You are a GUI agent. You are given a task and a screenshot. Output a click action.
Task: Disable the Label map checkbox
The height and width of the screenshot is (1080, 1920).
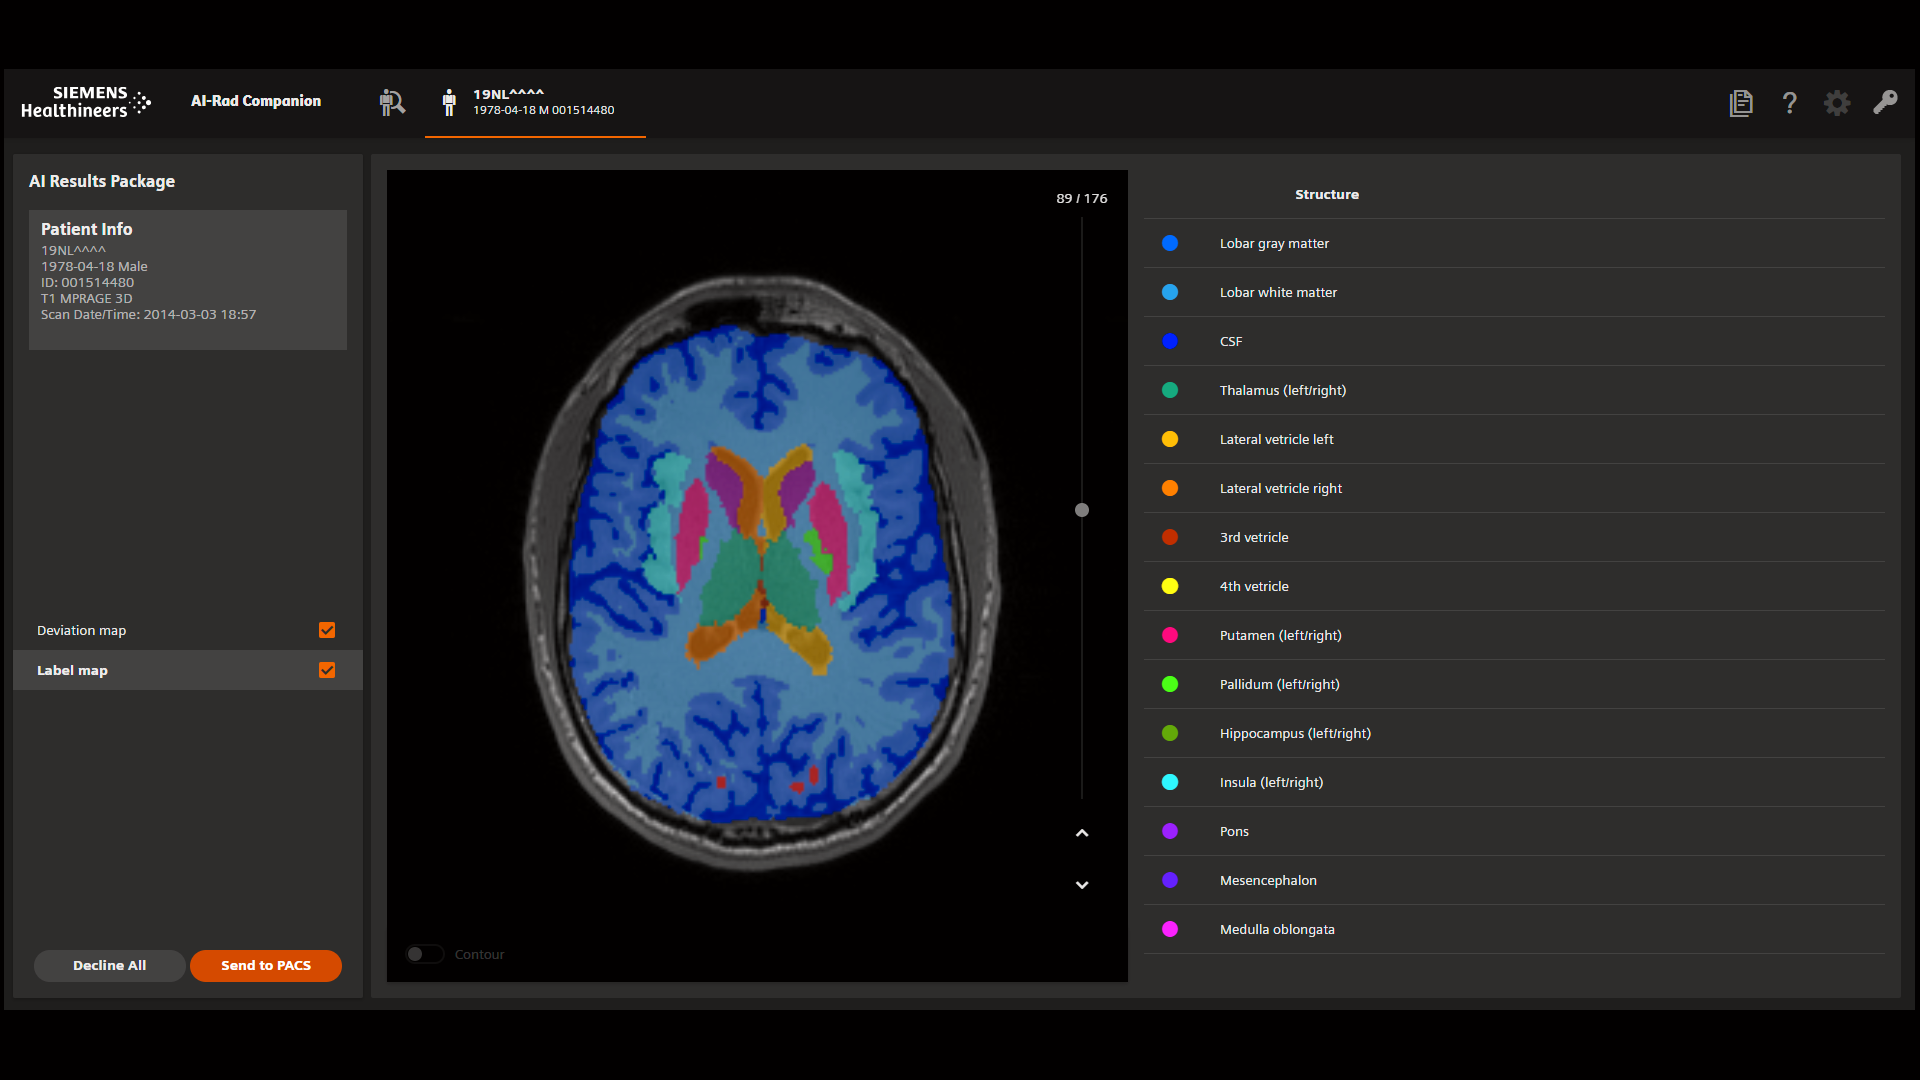tap(327, 670)
